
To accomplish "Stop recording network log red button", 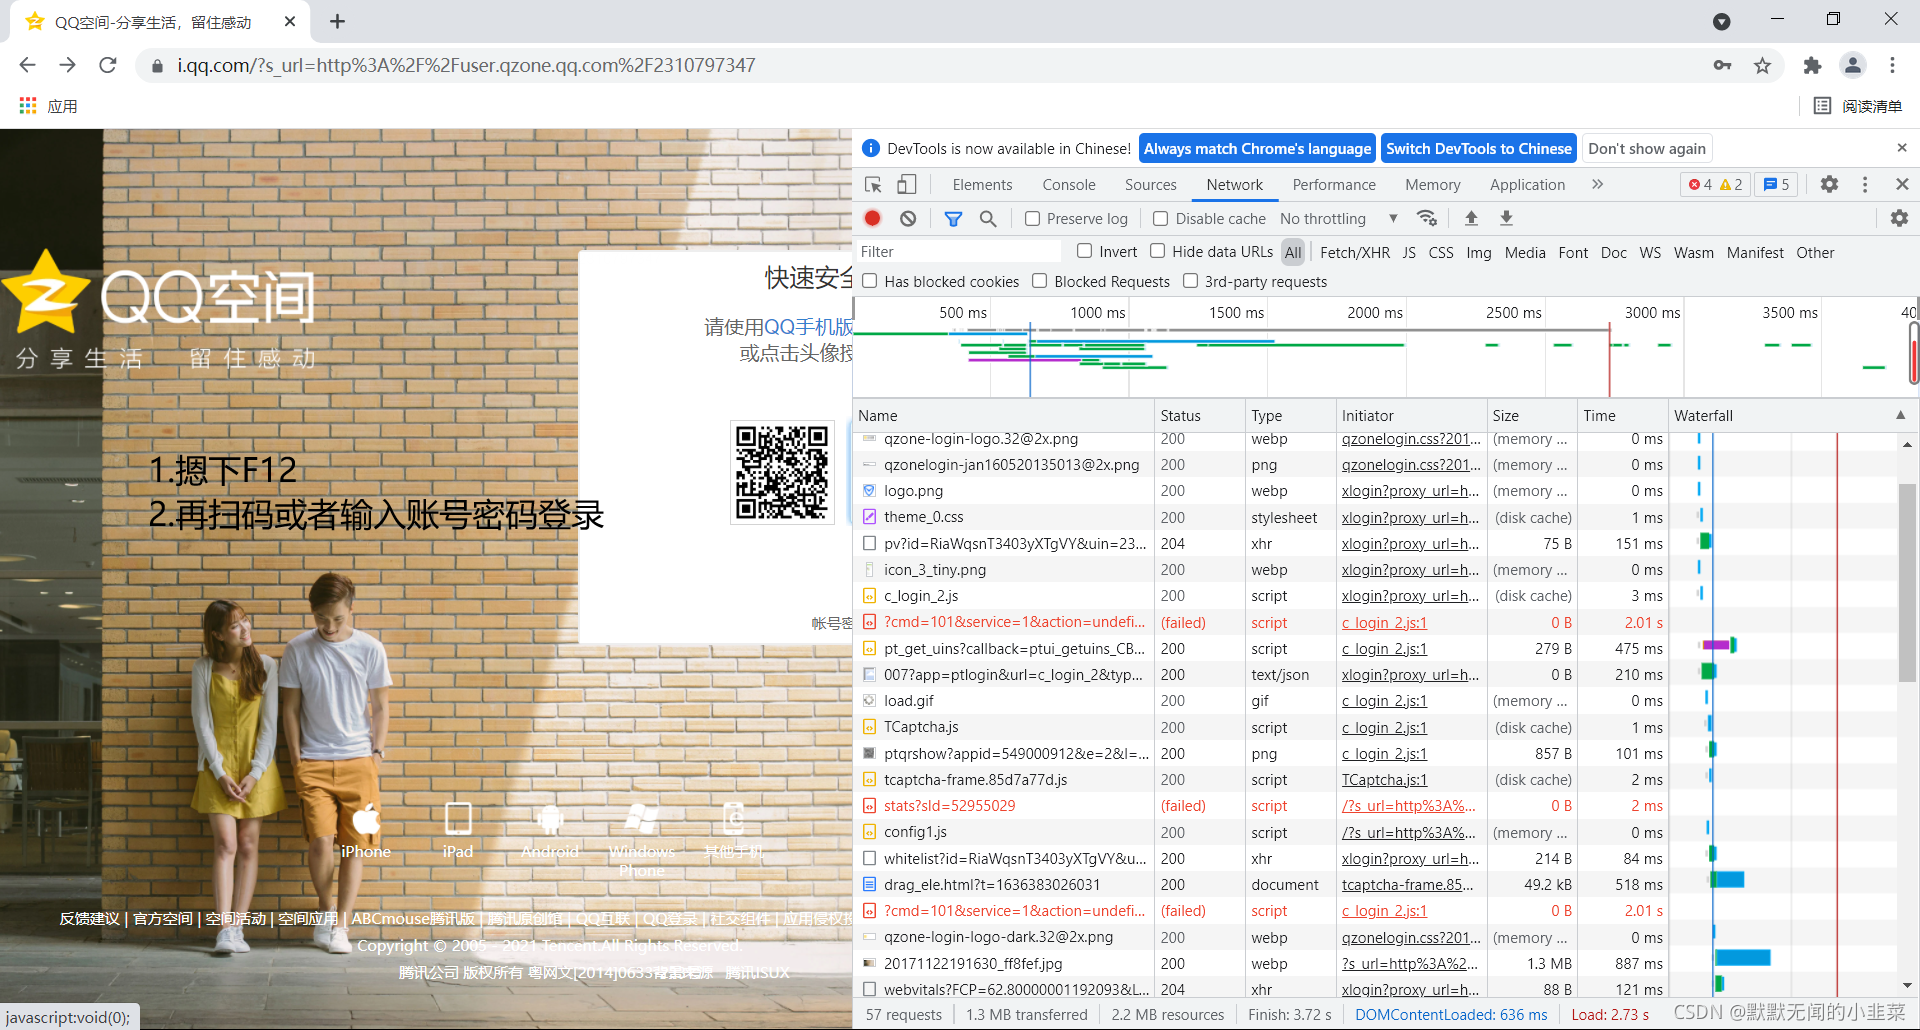I will pyautogui.click(x=872, y=218).
